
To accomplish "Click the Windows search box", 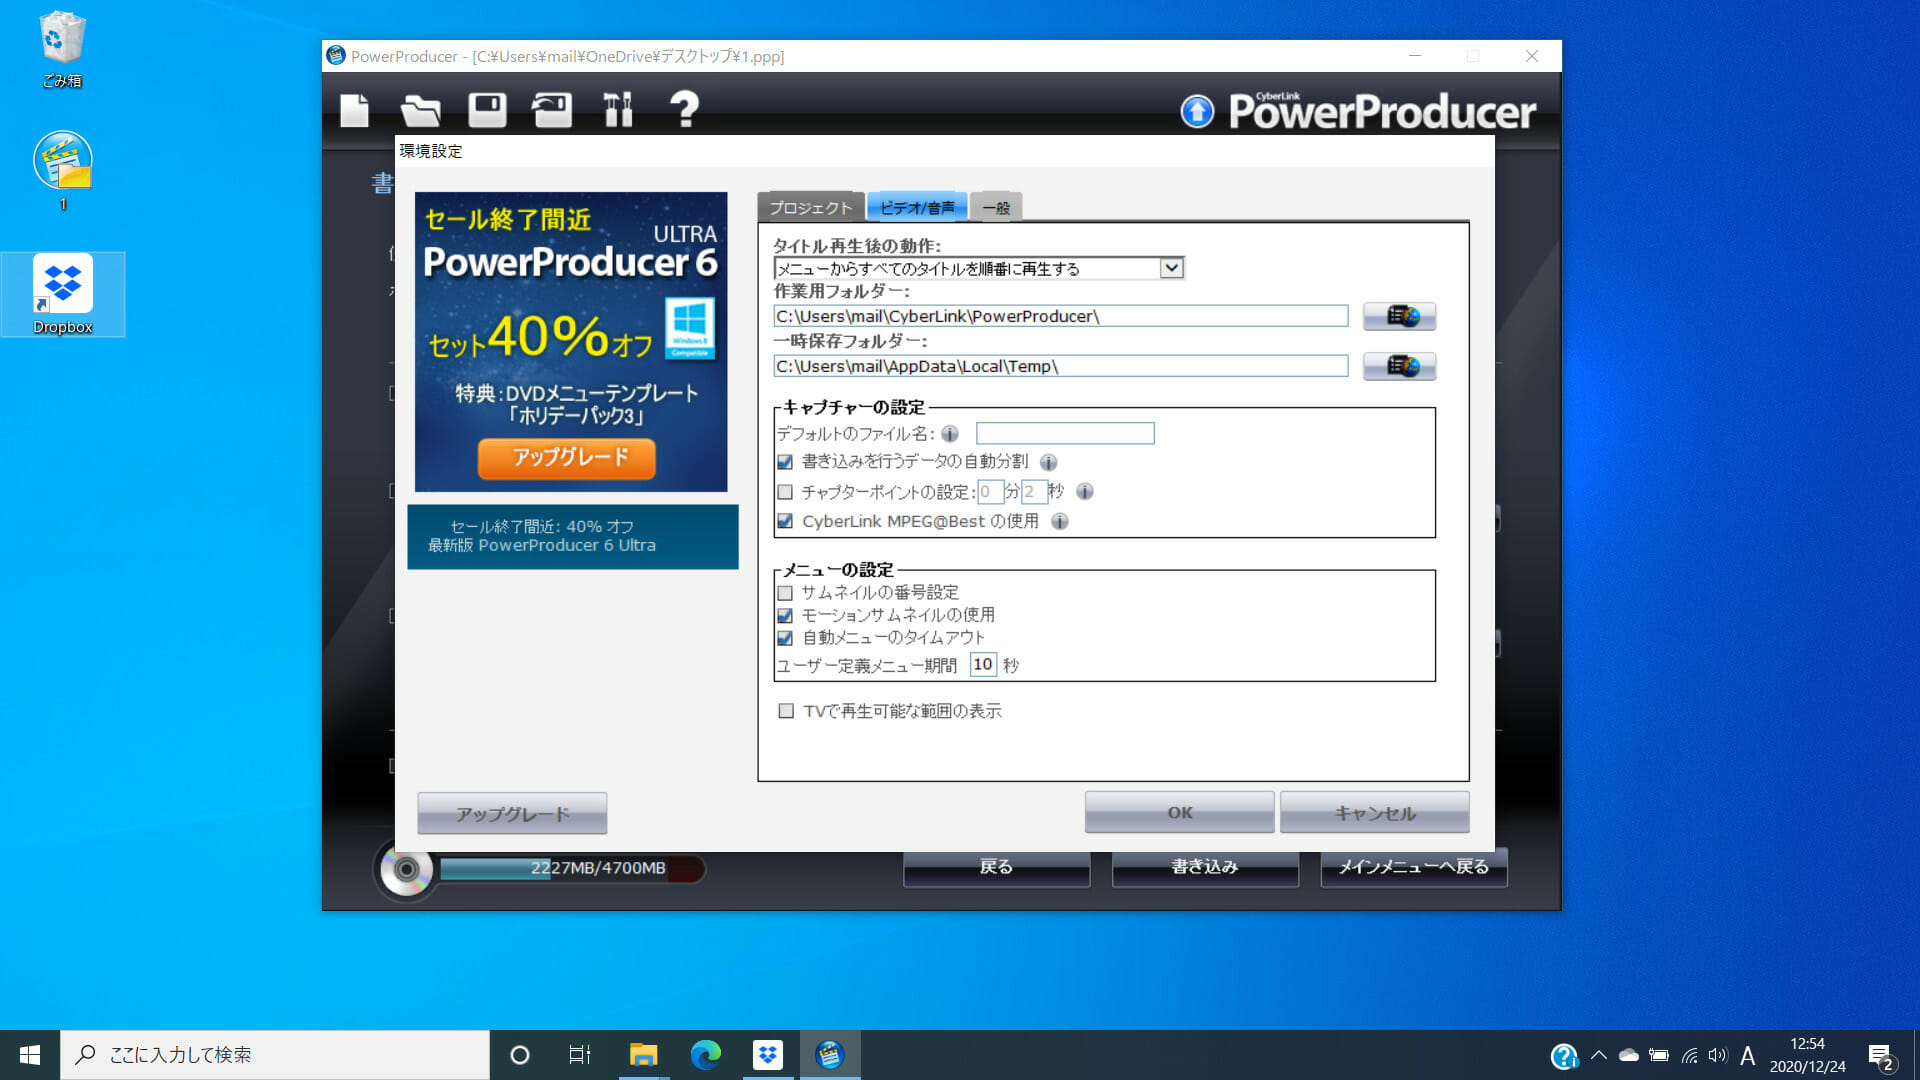I will point(275,1055).
